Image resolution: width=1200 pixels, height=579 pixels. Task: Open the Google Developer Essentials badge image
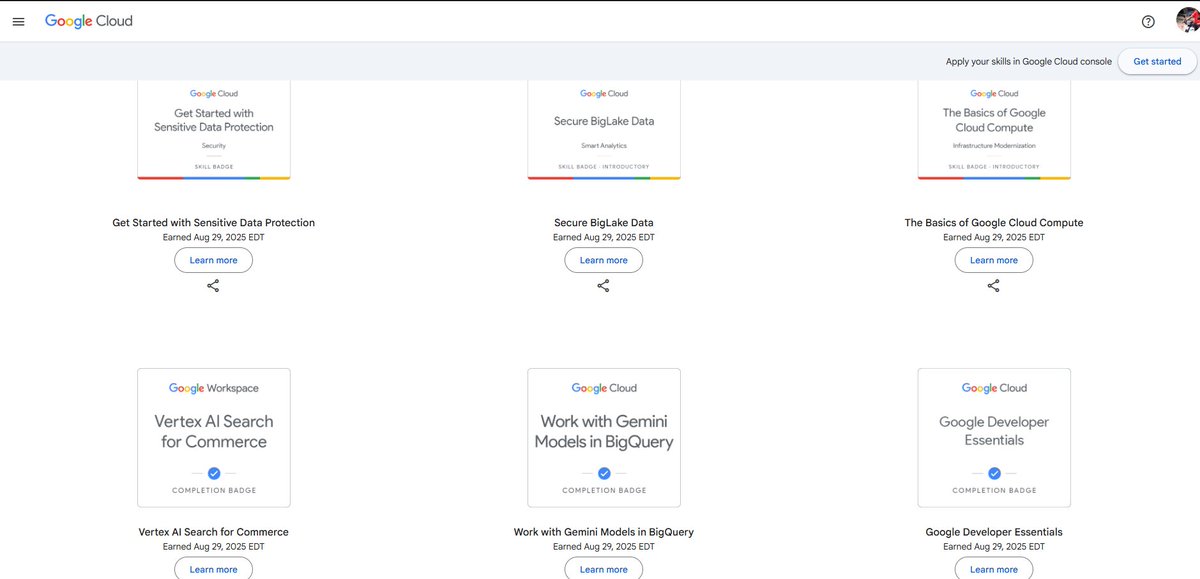(x=994, y=438)
